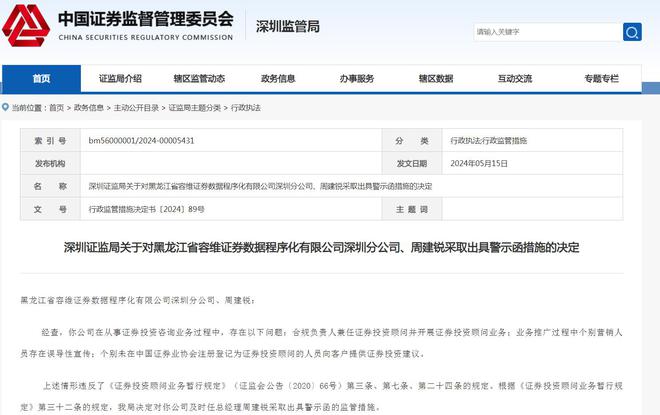
Task: Select index number bm56000001/2024-00005431
Action: 141,141
